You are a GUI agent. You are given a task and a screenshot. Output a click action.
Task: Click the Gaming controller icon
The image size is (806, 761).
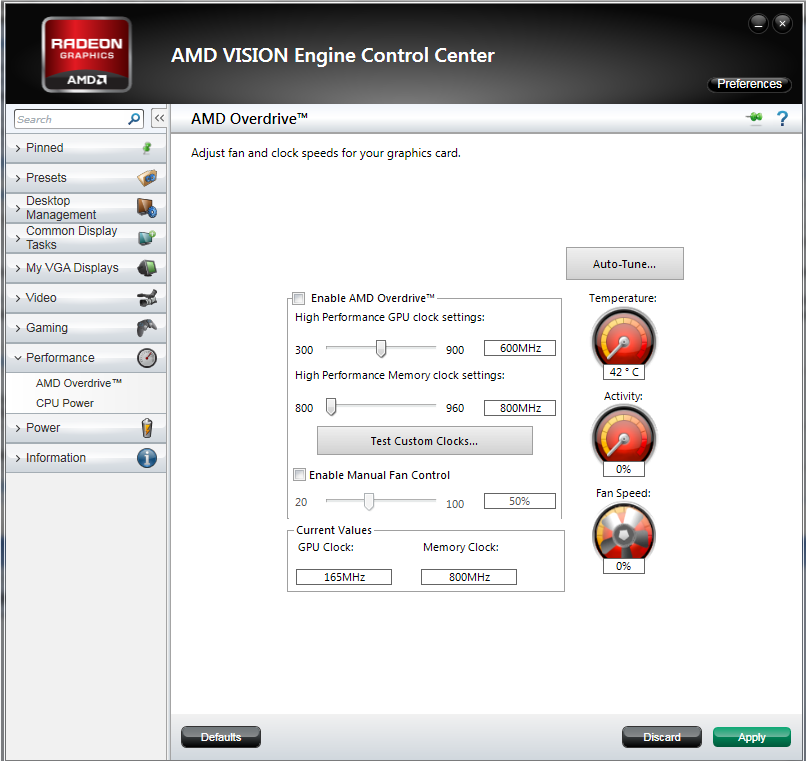click(x=147, y=328)
